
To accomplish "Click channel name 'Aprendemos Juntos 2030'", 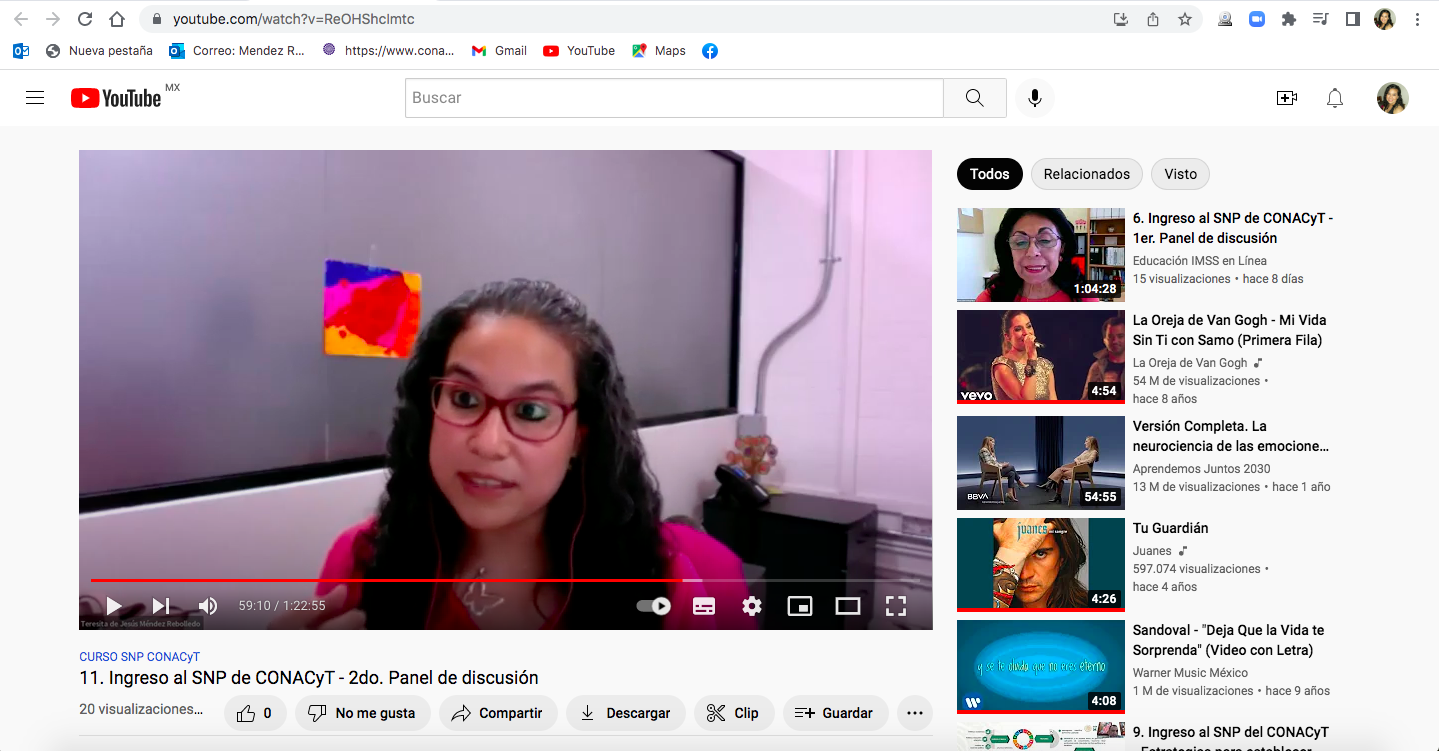I will point(1202,469).
